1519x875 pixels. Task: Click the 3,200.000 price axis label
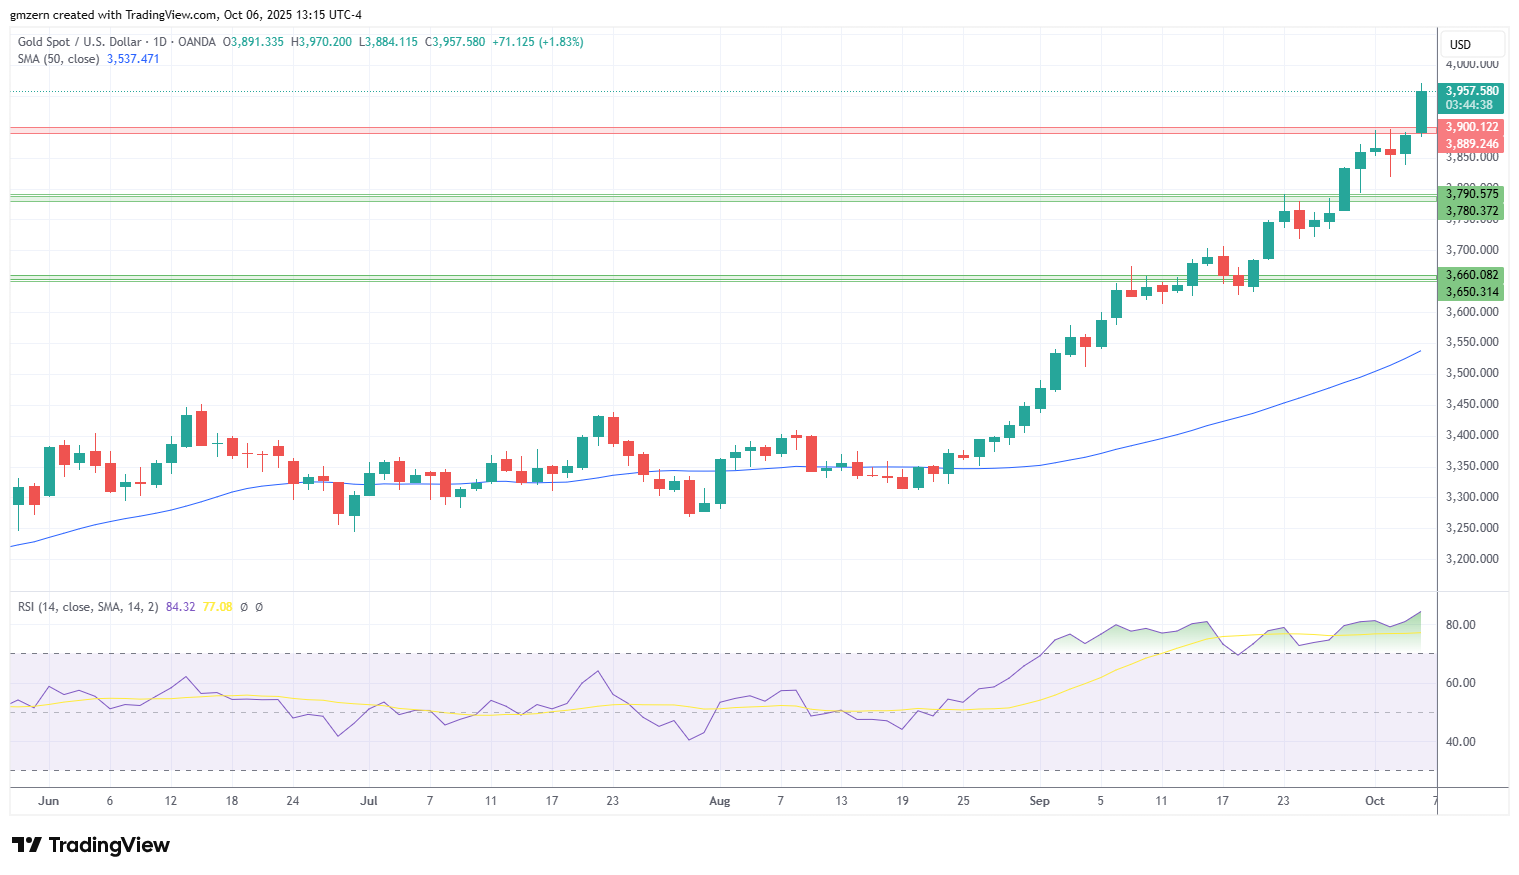[x=1472, y=559]
